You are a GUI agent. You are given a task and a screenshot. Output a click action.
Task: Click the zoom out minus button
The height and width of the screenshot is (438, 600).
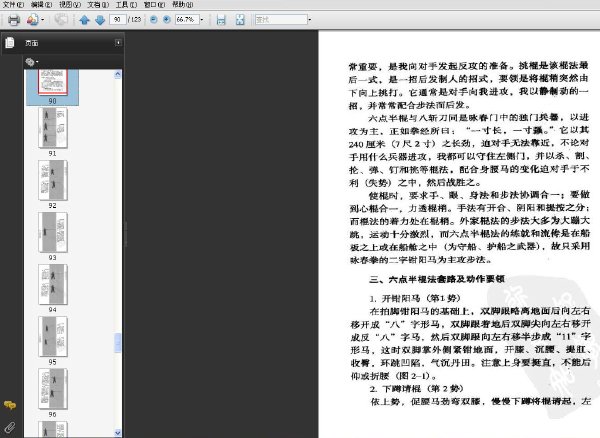pyautogui.click(x=154, y=19)
